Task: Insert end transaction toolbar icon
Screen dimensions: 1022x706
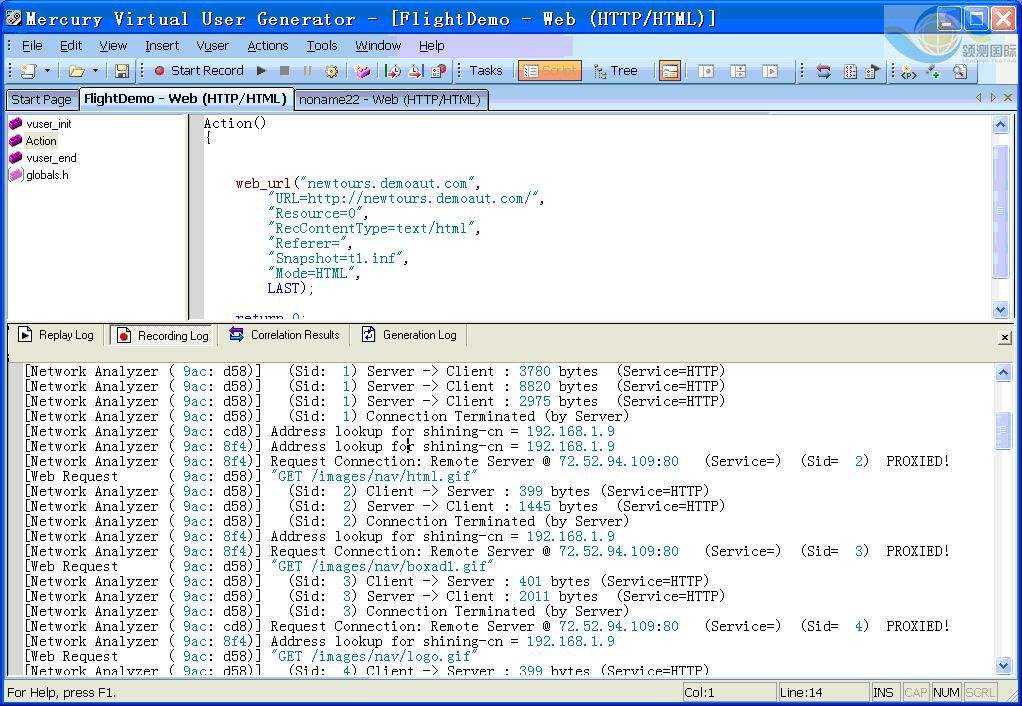Action: (415, 71)
